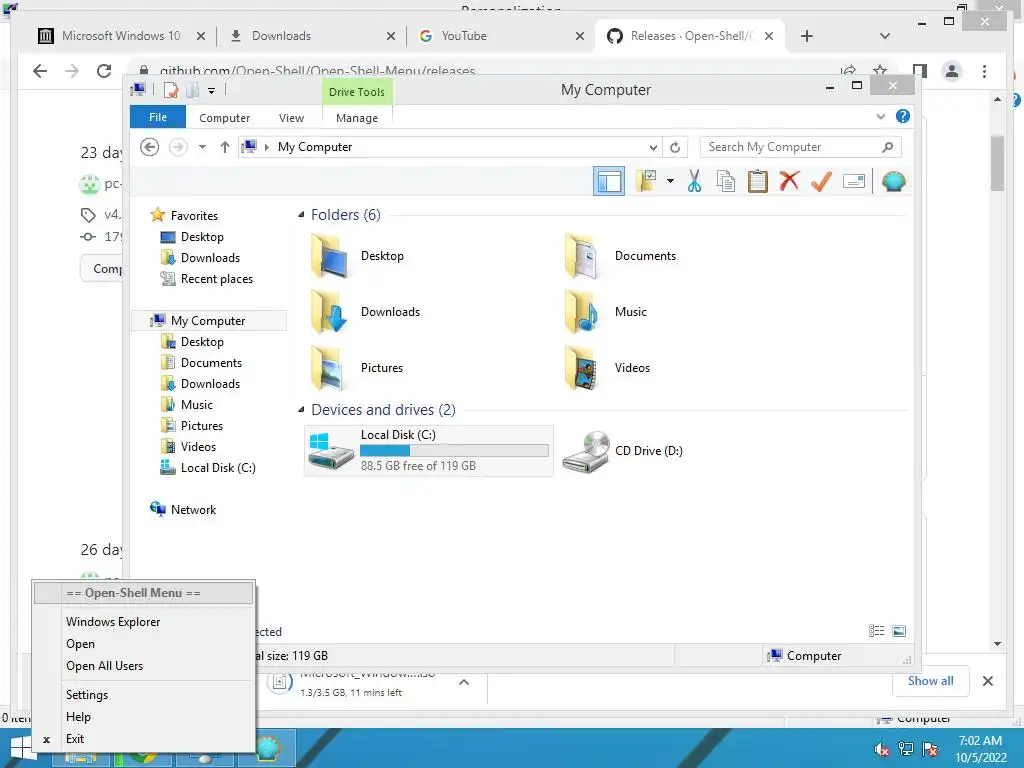Choose Exit in Open-Shell context menu
Image resolution: width=1024 pixels, height=768 pixels.
click(144, 739)
